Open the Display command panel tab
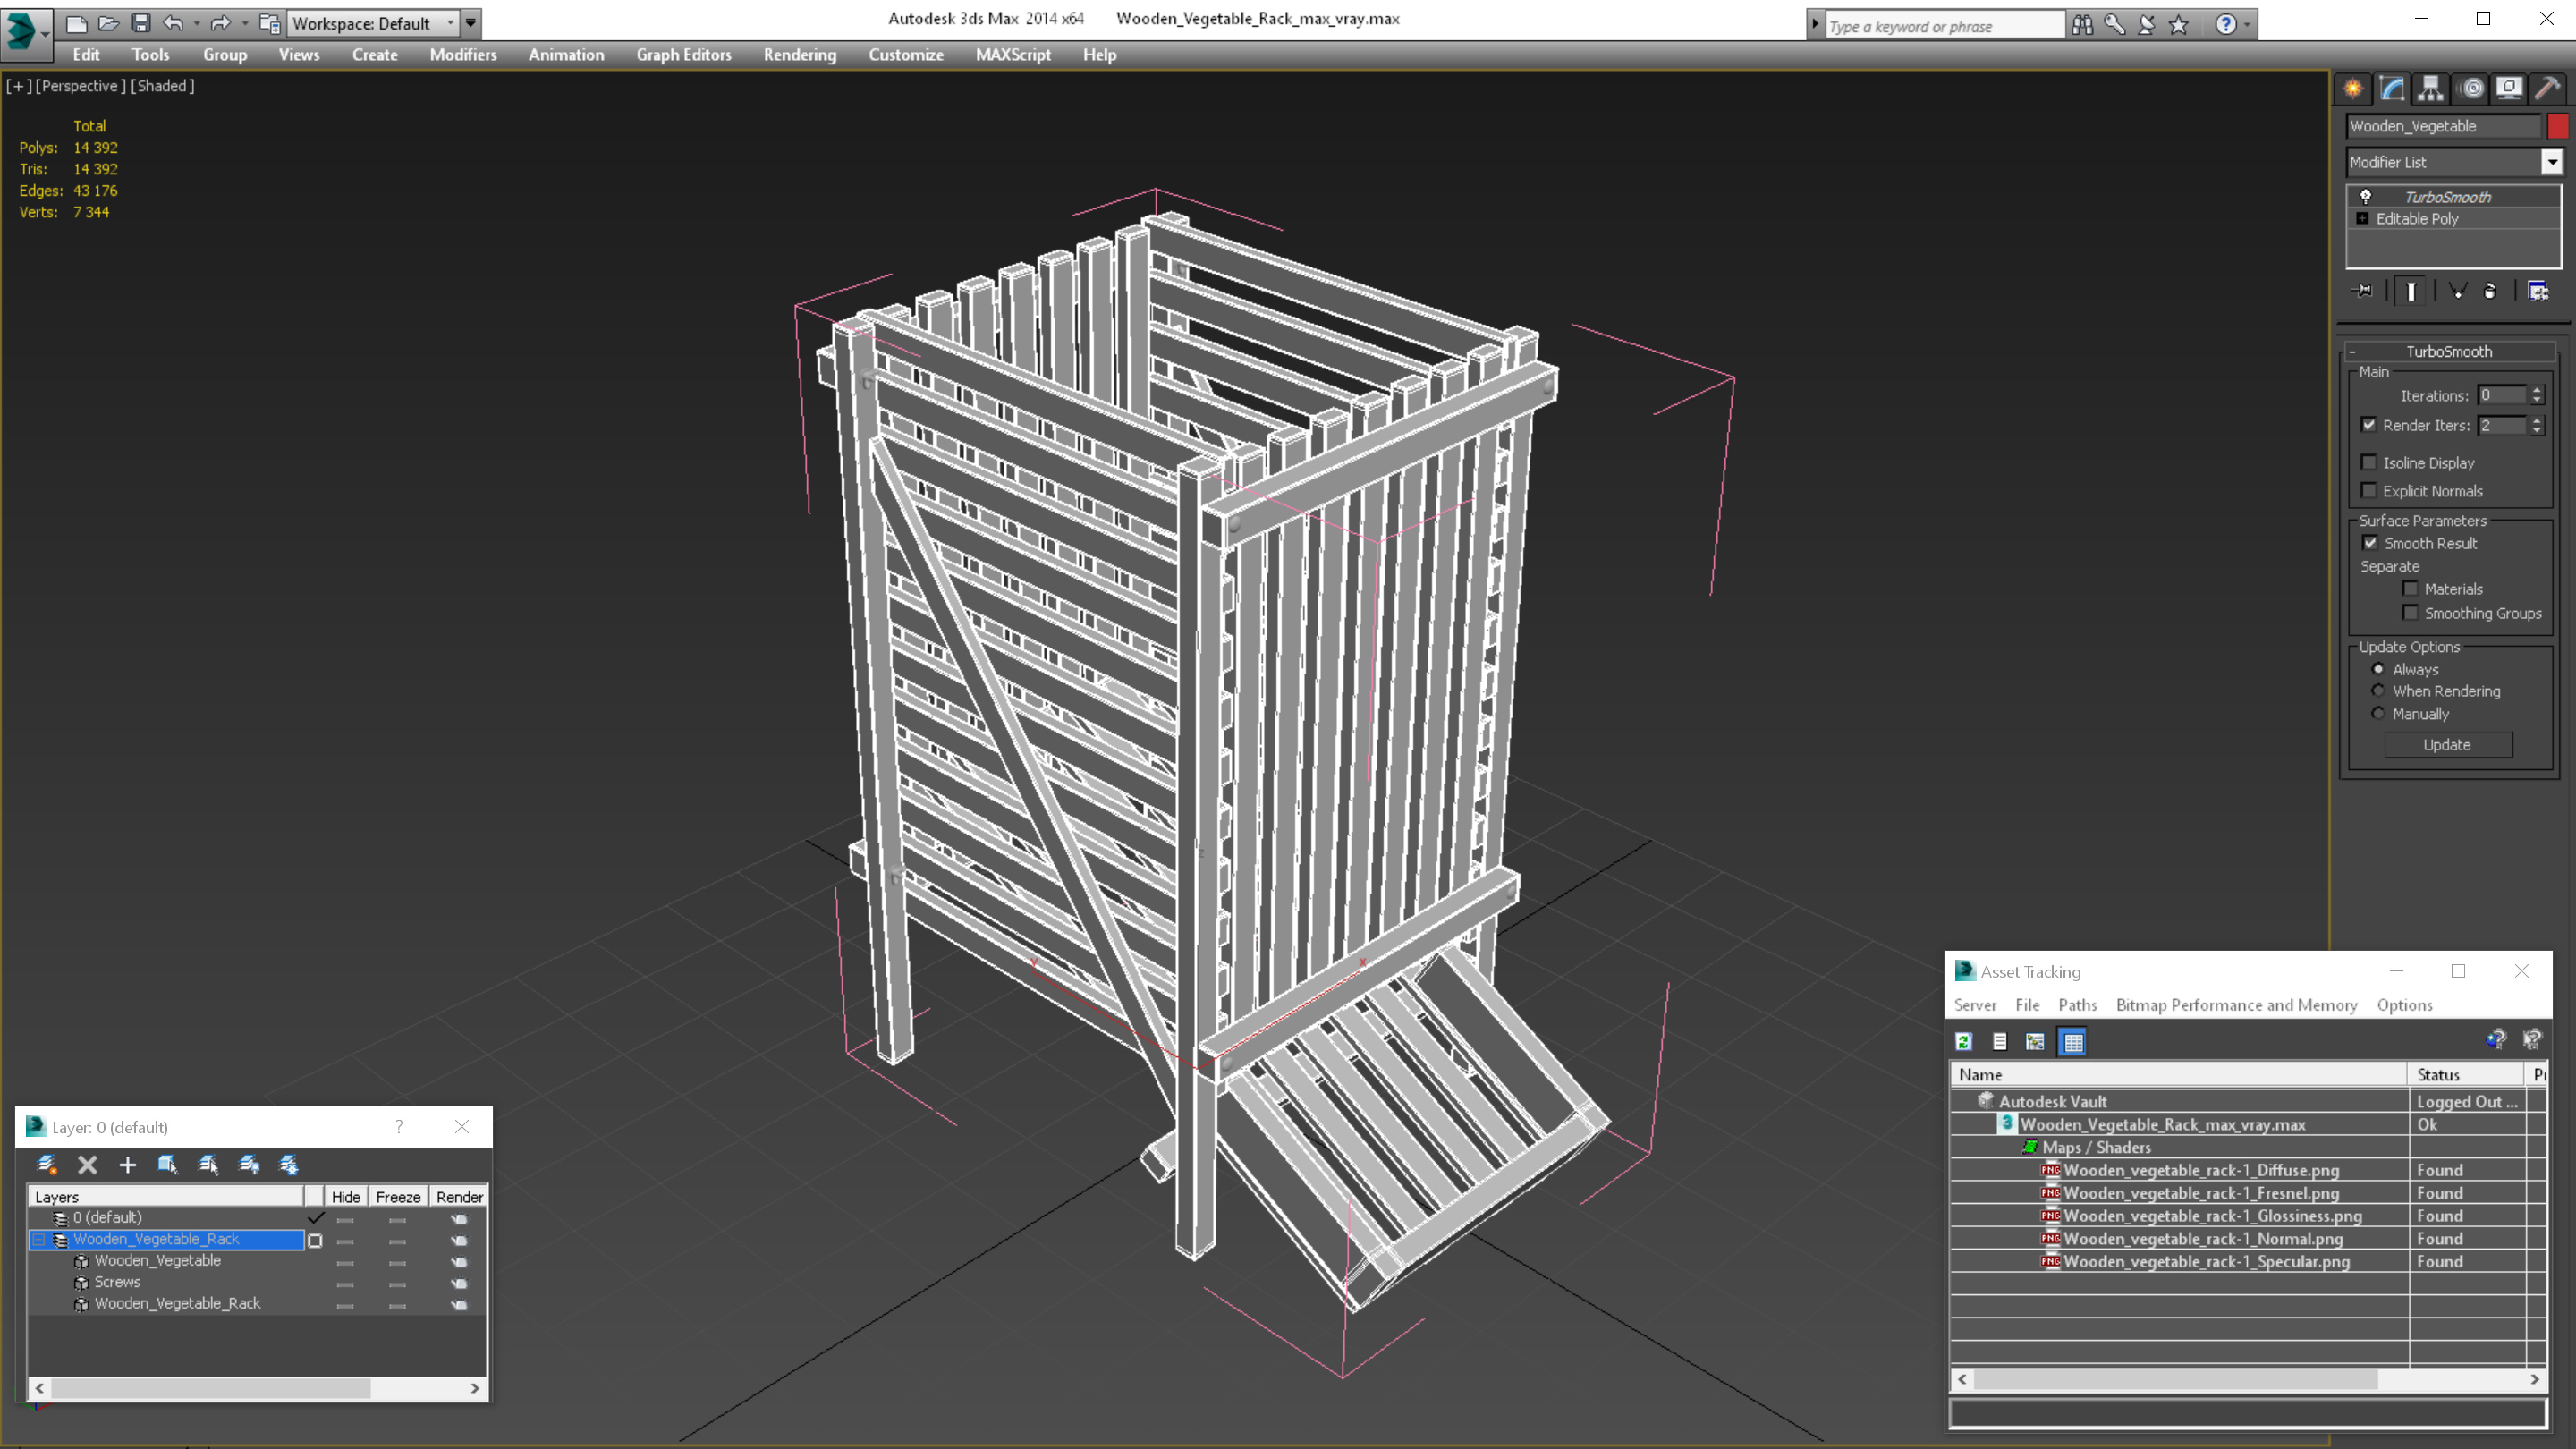This screenshot has width=2576, height=1449. click(x=2509, y=89)
